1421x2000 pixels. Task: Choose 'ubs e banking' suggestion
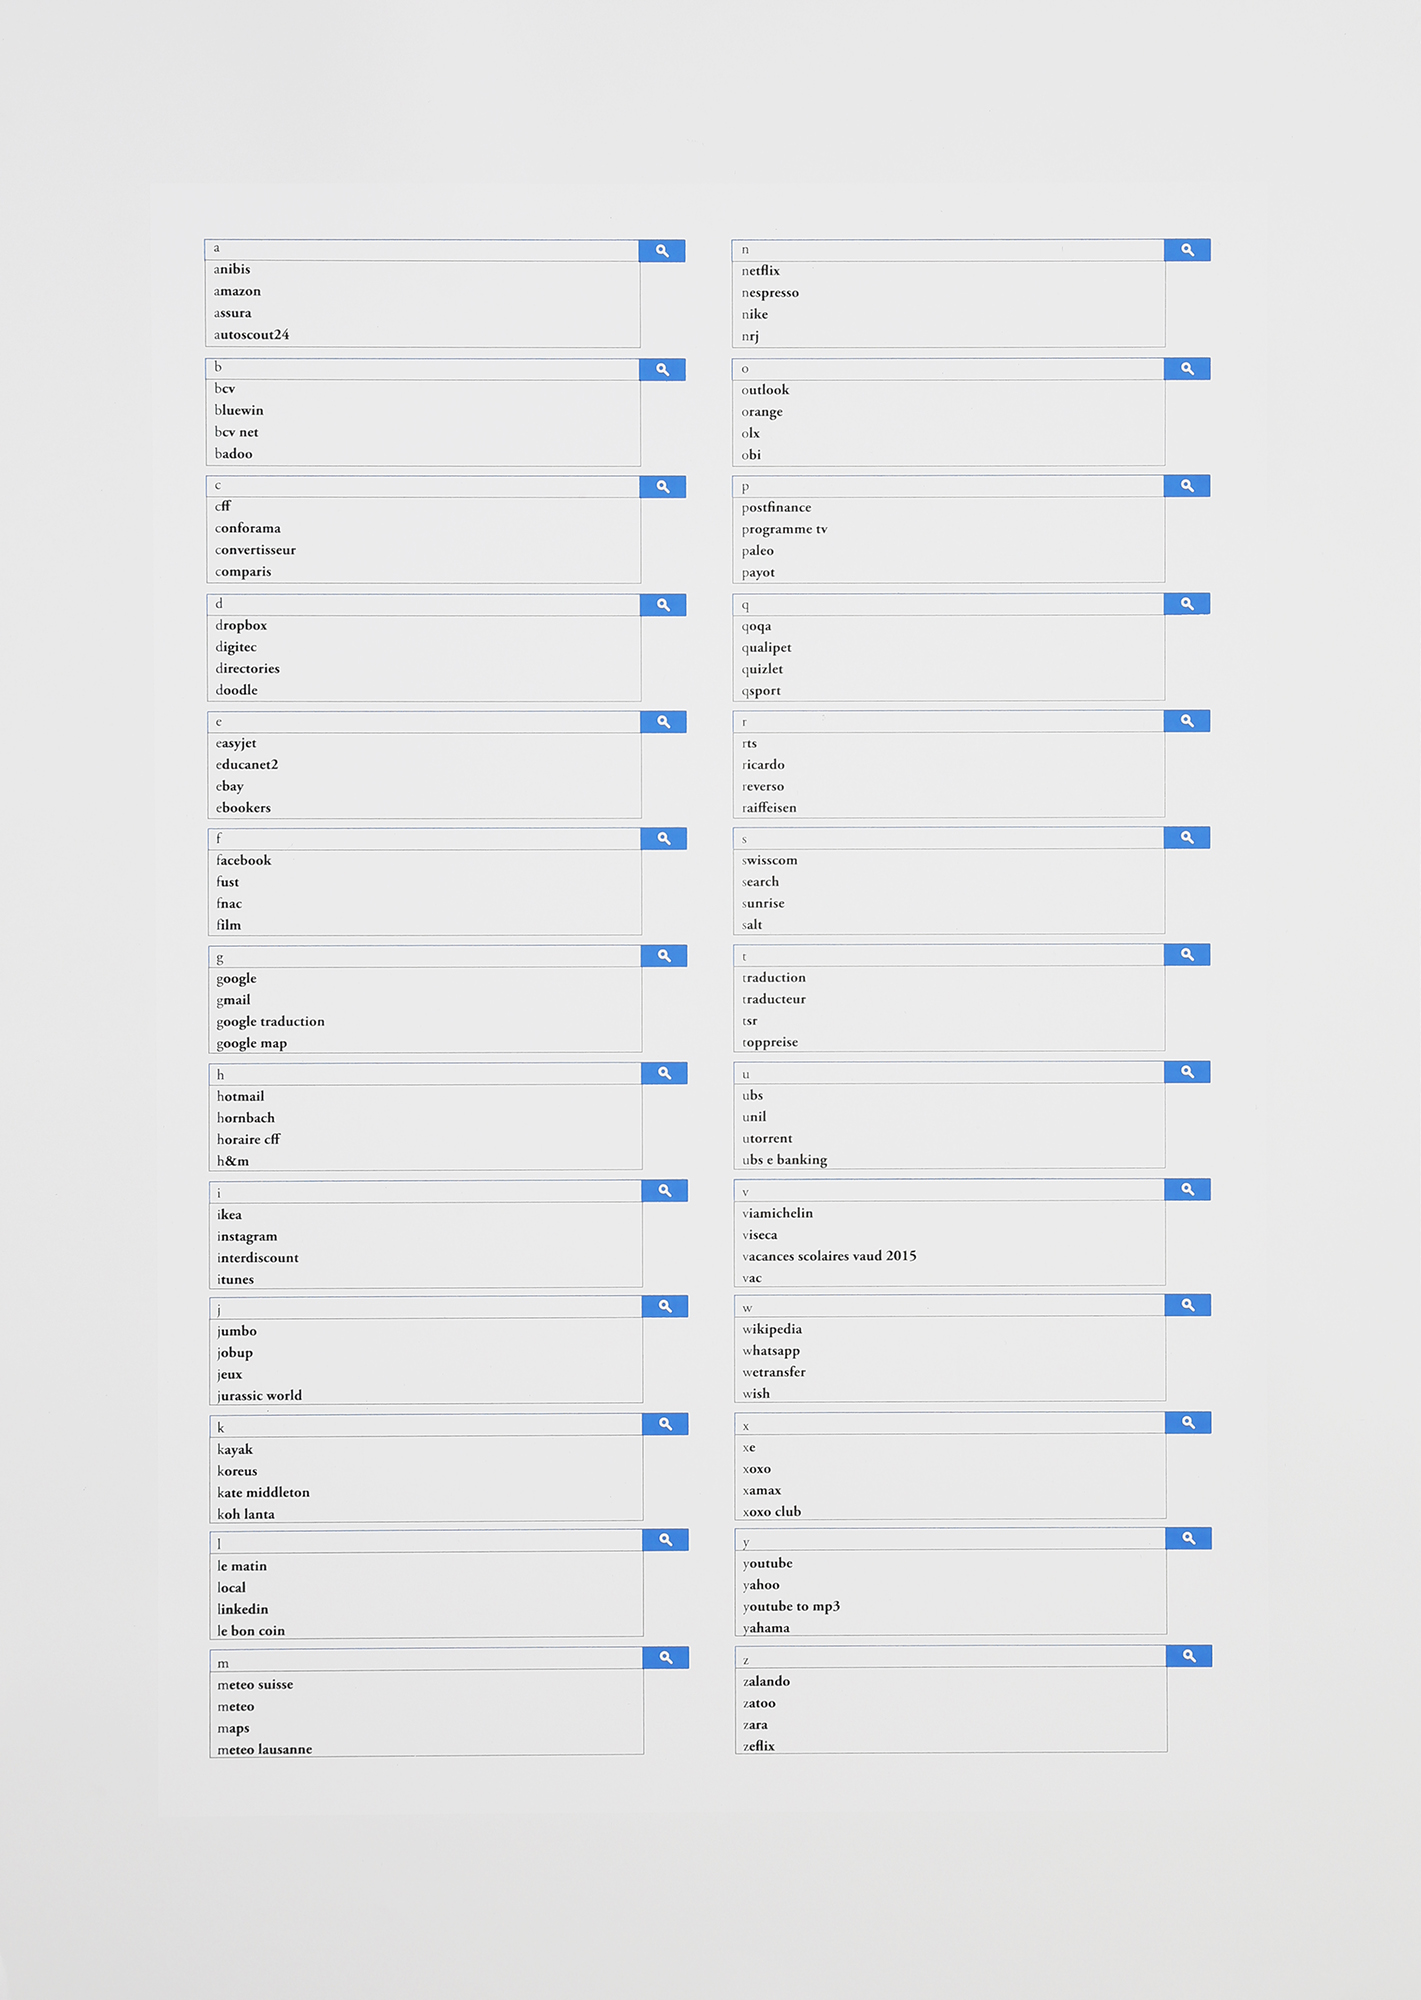point(785,1160)
